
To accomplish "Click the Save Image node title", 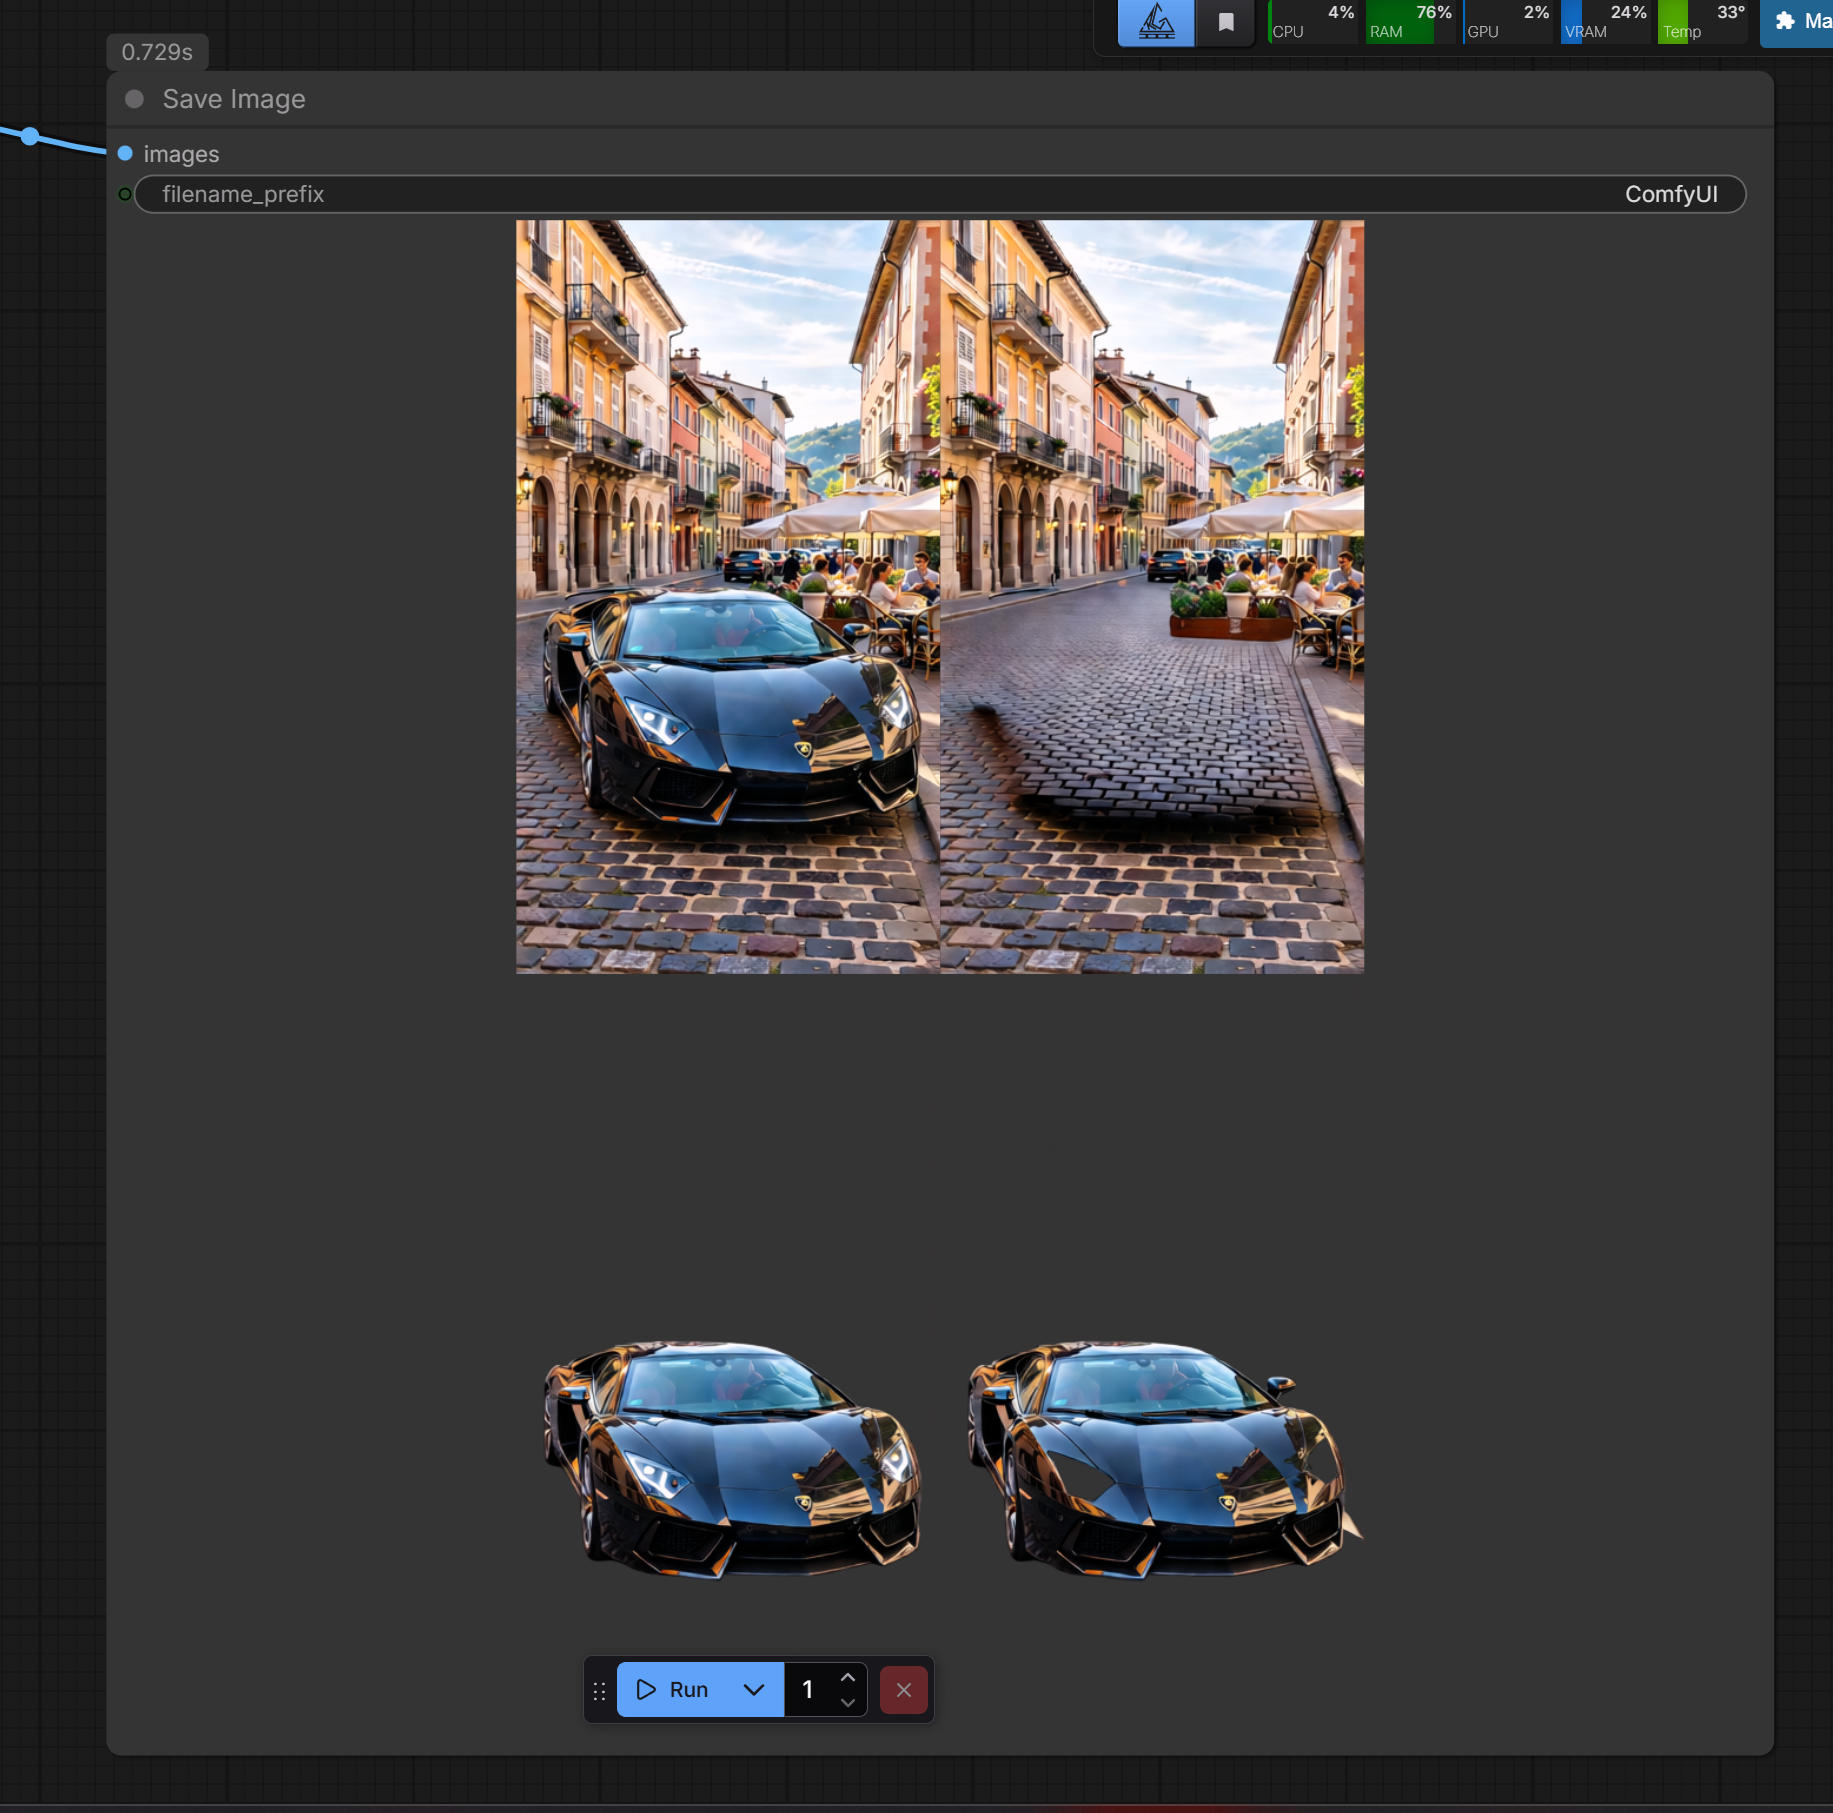I will pyautogui.click(x=234, y=99).
